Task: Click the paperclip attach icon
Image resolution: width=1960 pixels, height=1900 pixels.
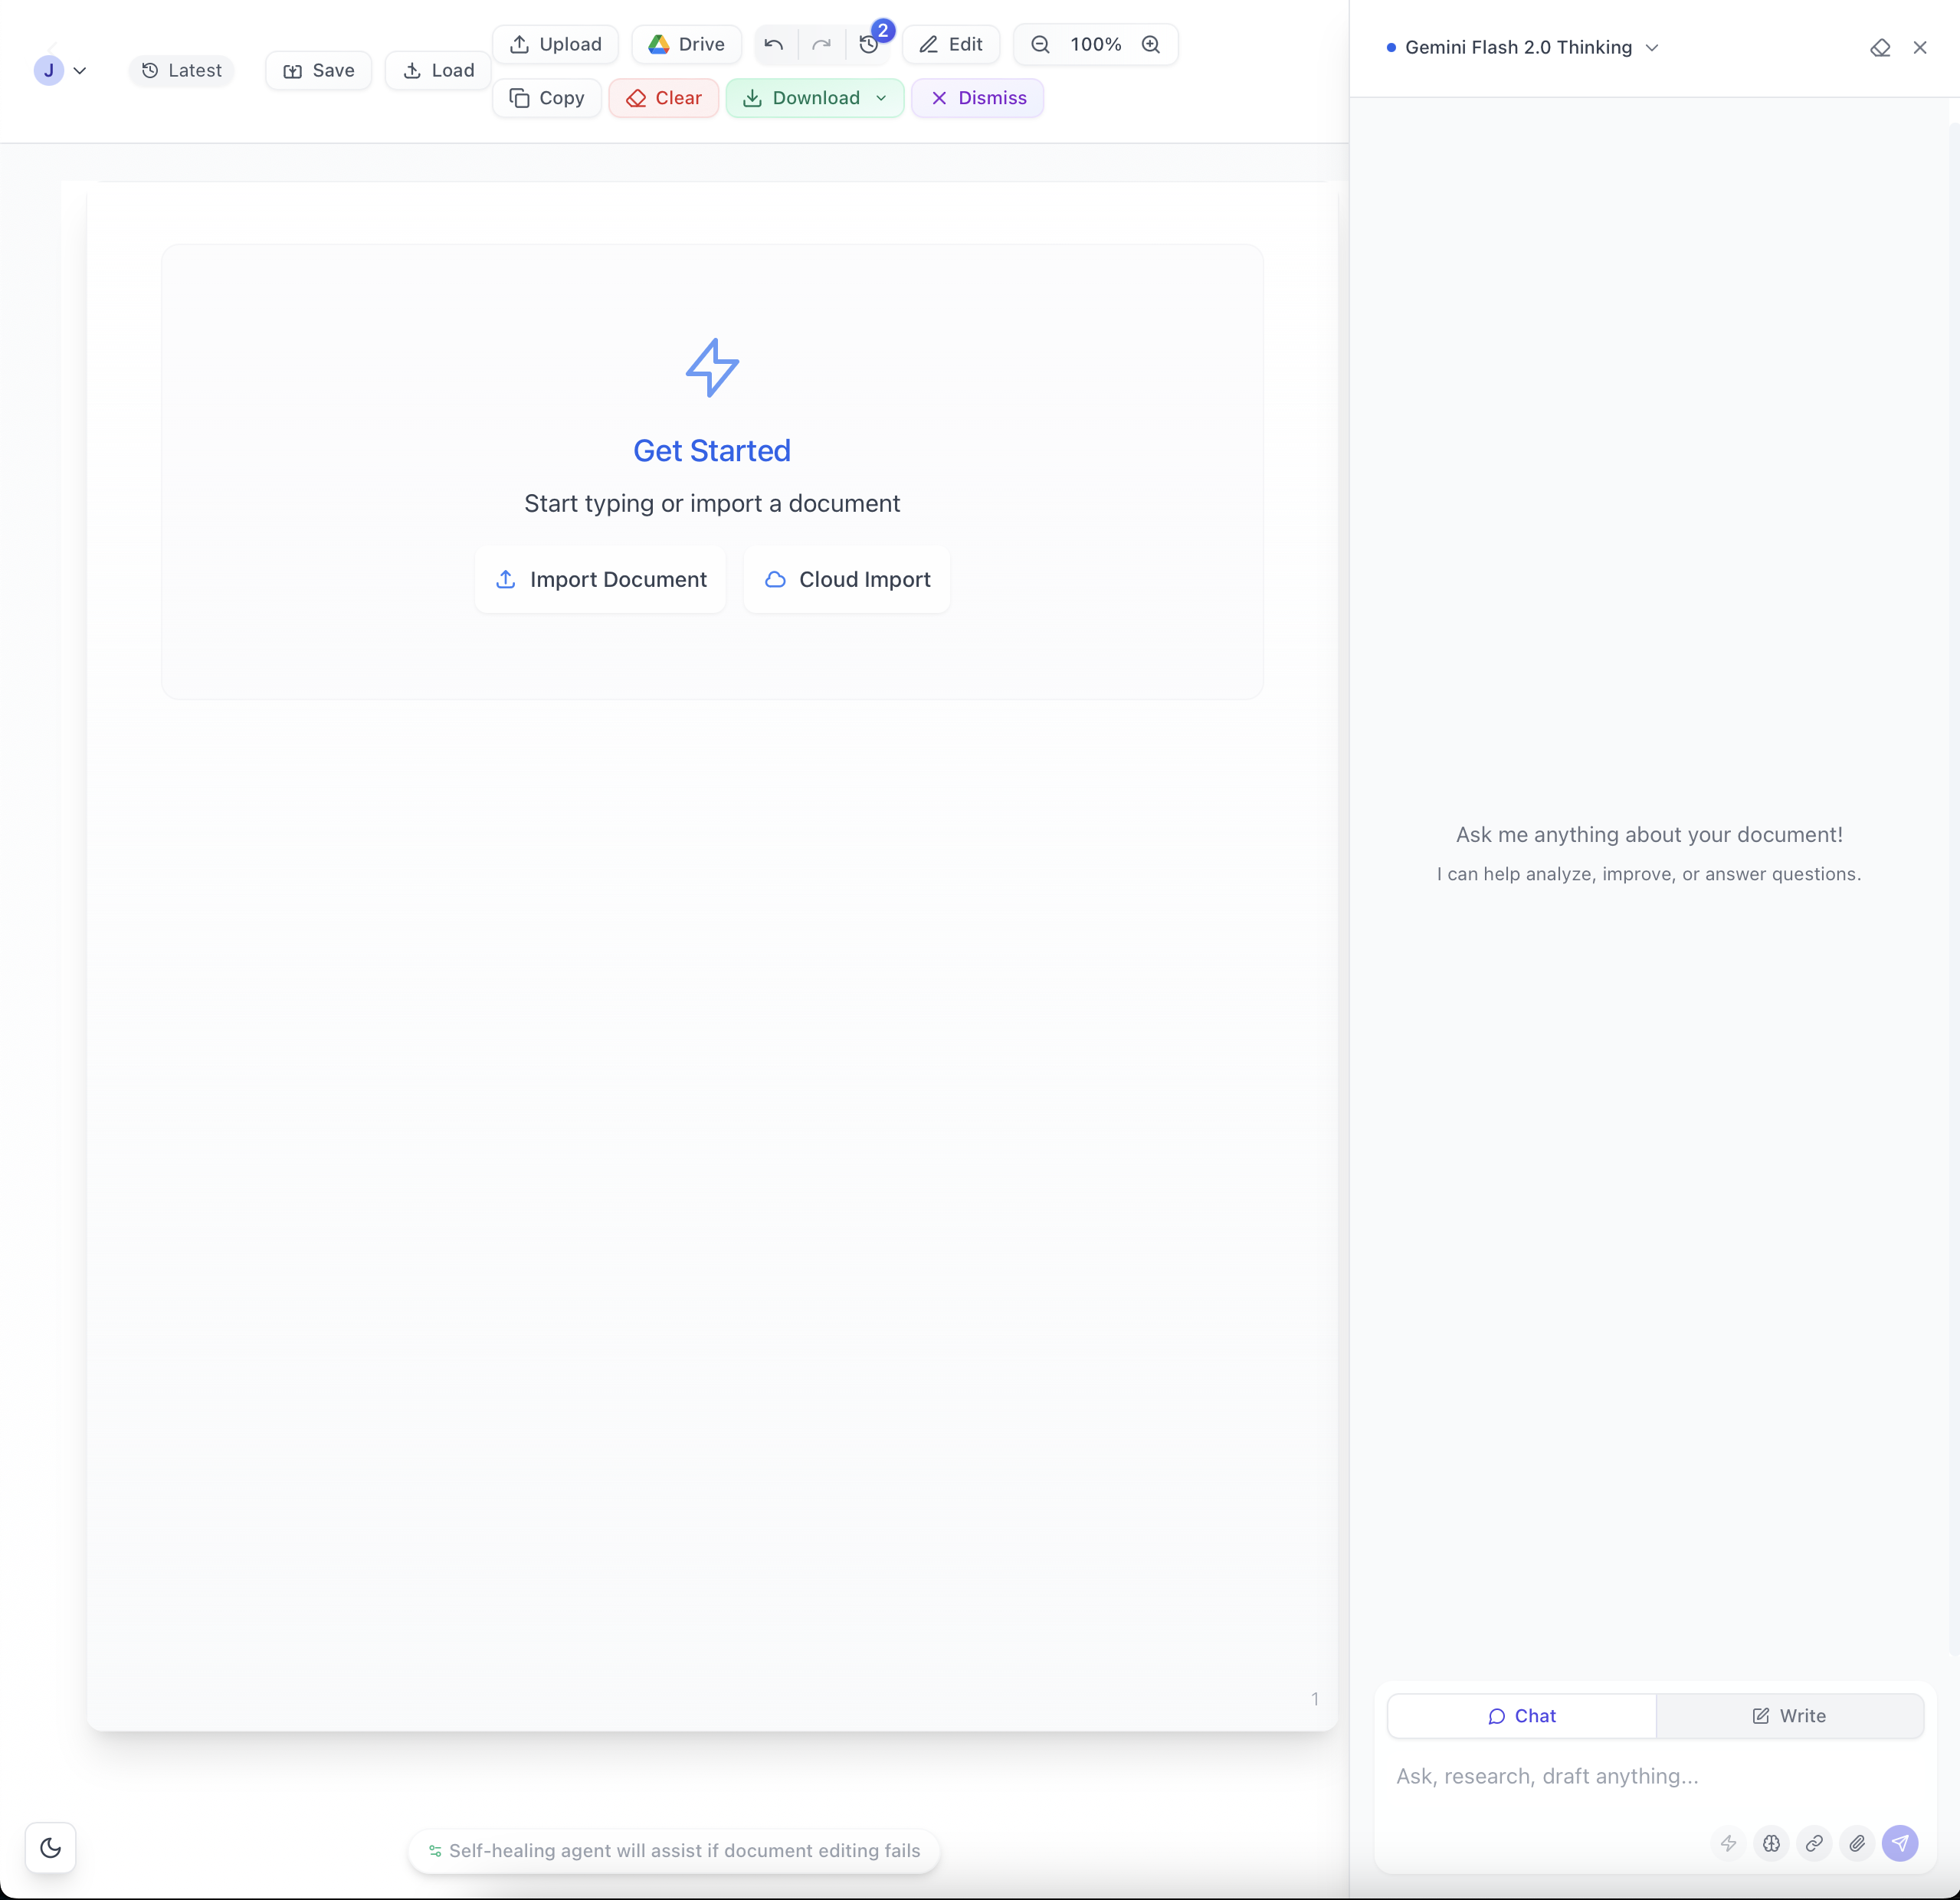Action: pos(1857,1843)
